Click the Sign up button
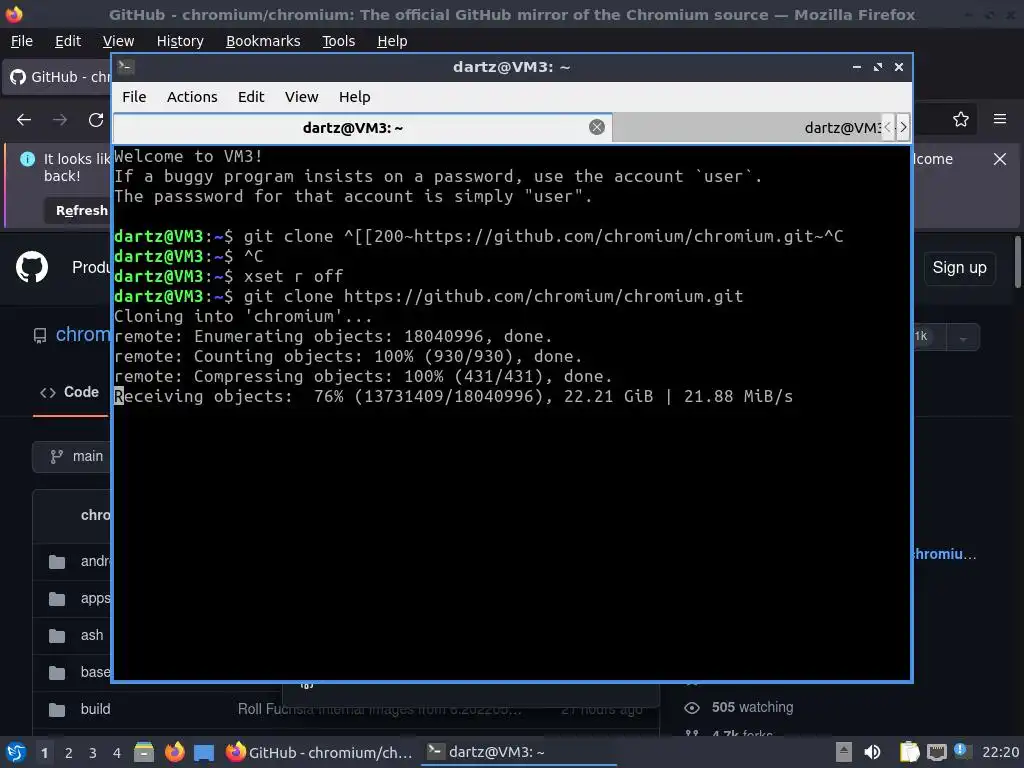 pos(959,268)
